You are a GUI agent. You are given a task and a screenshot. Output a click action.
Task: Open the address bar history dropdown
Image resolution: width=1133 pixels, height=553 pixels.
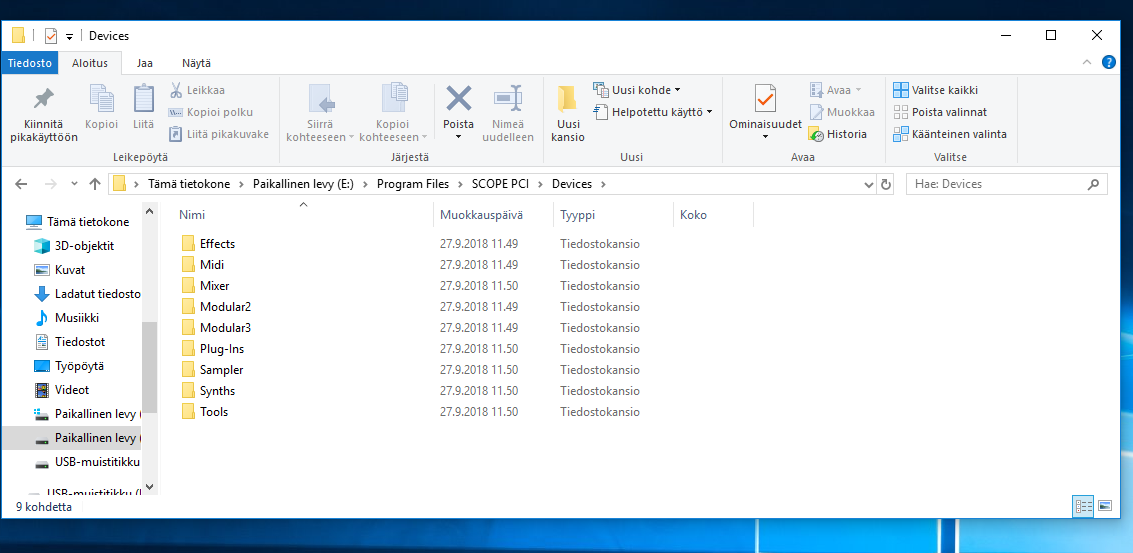(868, 184)
